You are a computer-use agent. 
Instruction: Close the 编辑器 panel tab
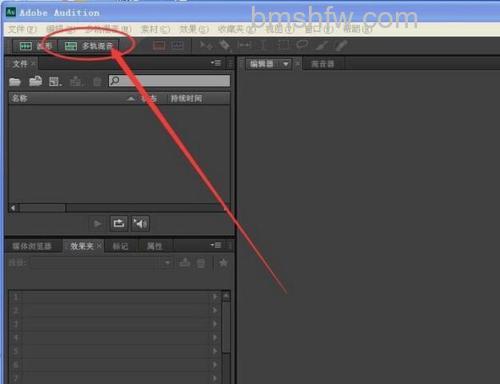[x=298, y=64]
